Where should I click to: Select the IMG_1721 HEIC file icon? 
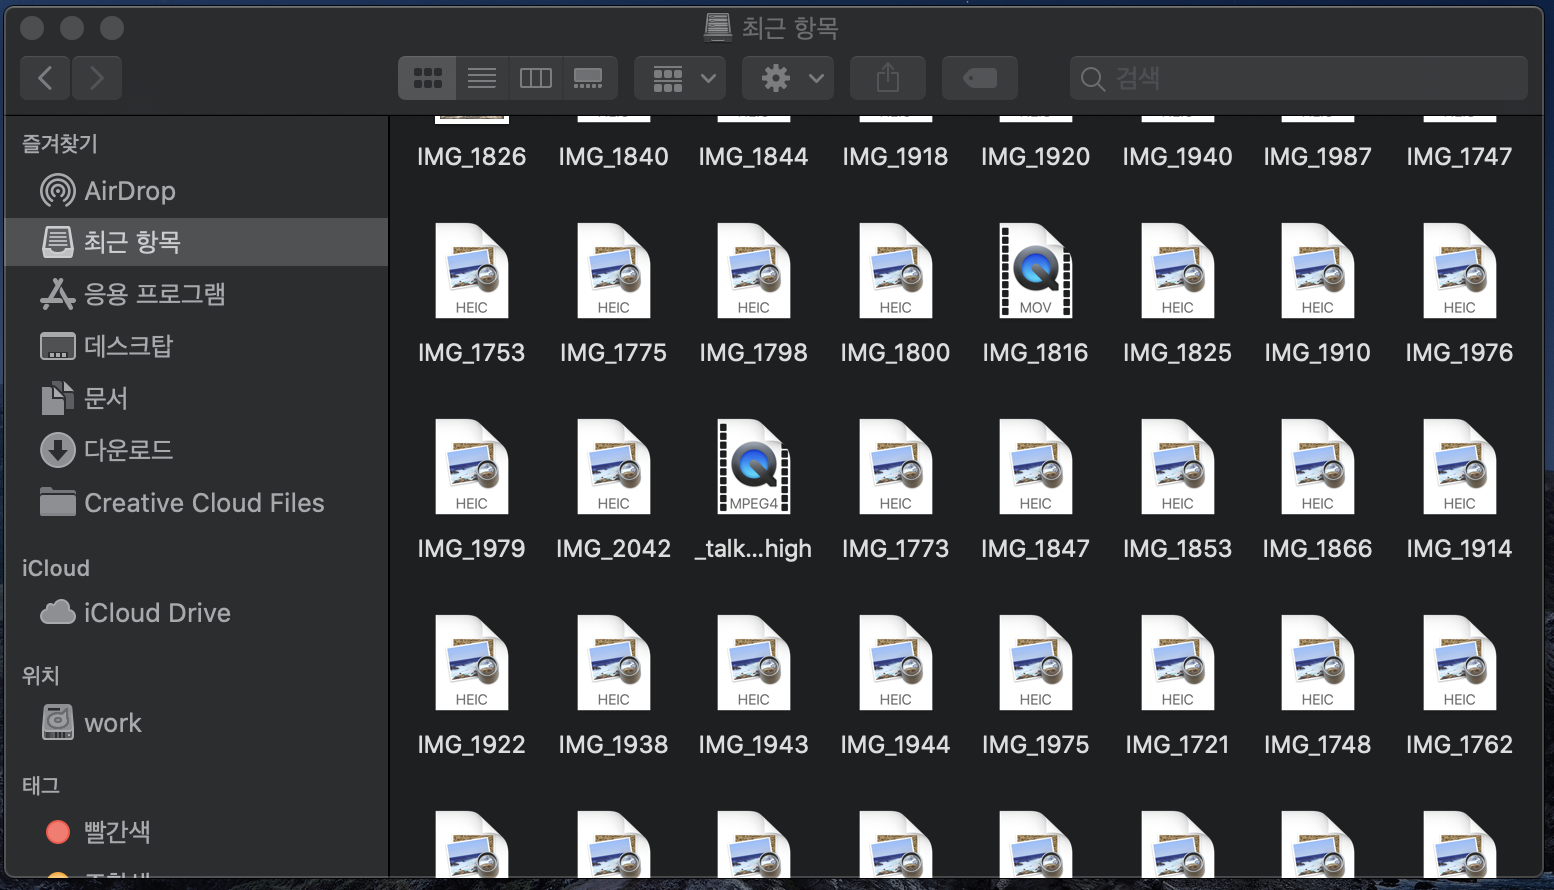[x=1178, y=663]
